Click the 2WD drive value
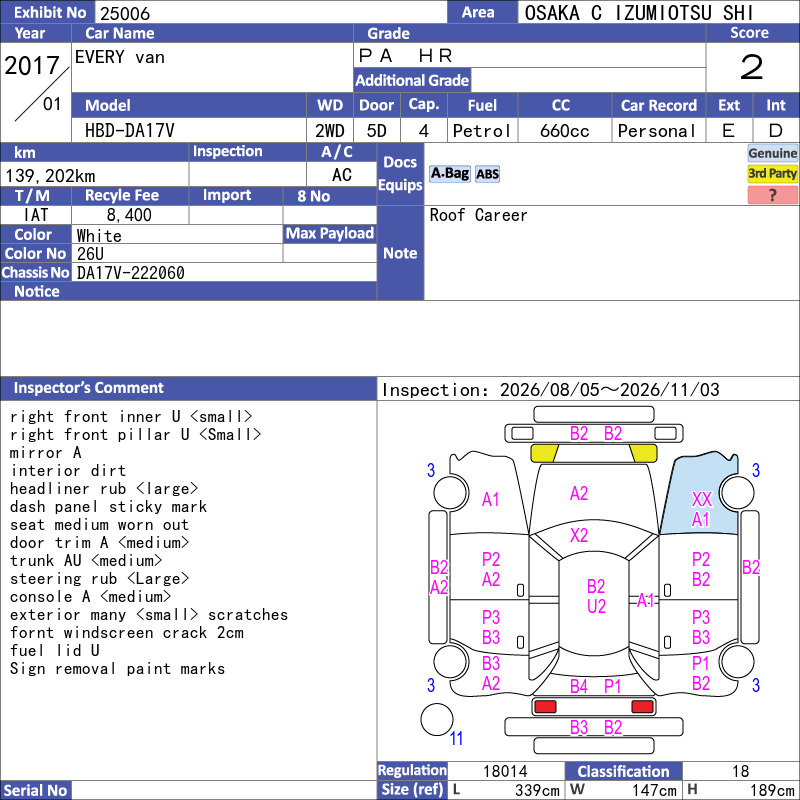The width and height of the screenshot is (800, 800). pyautogui.click(x=329, y=131)
